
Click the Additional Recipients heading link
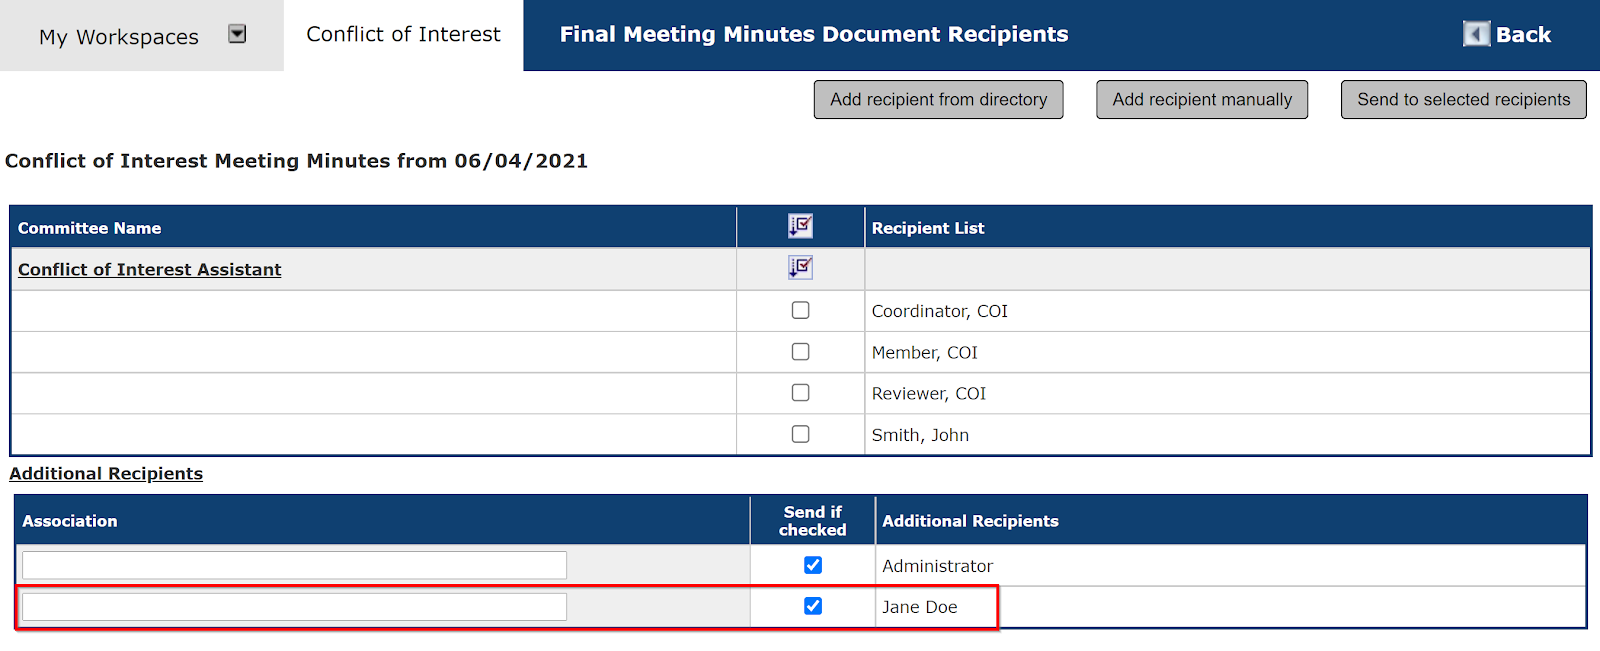click(x=106, y=473)
